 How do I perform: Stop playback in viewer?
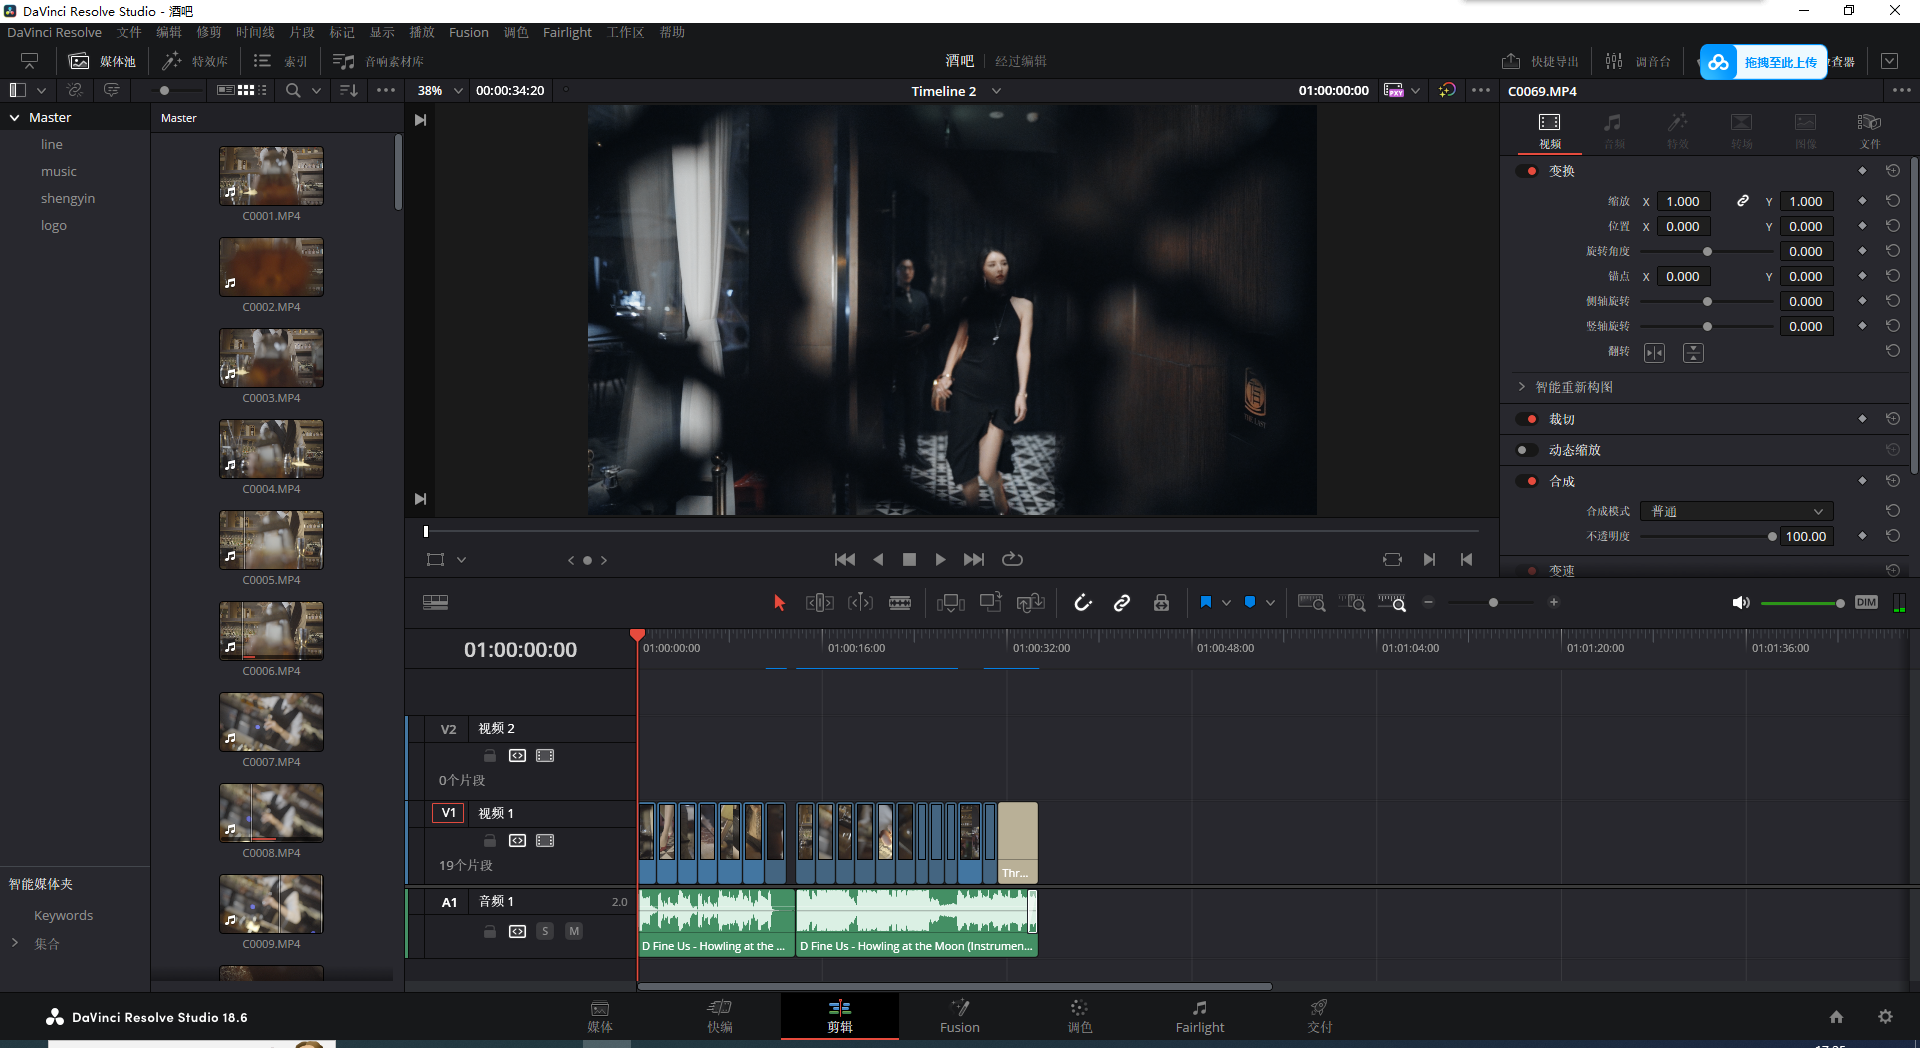[x=909, y=559]
